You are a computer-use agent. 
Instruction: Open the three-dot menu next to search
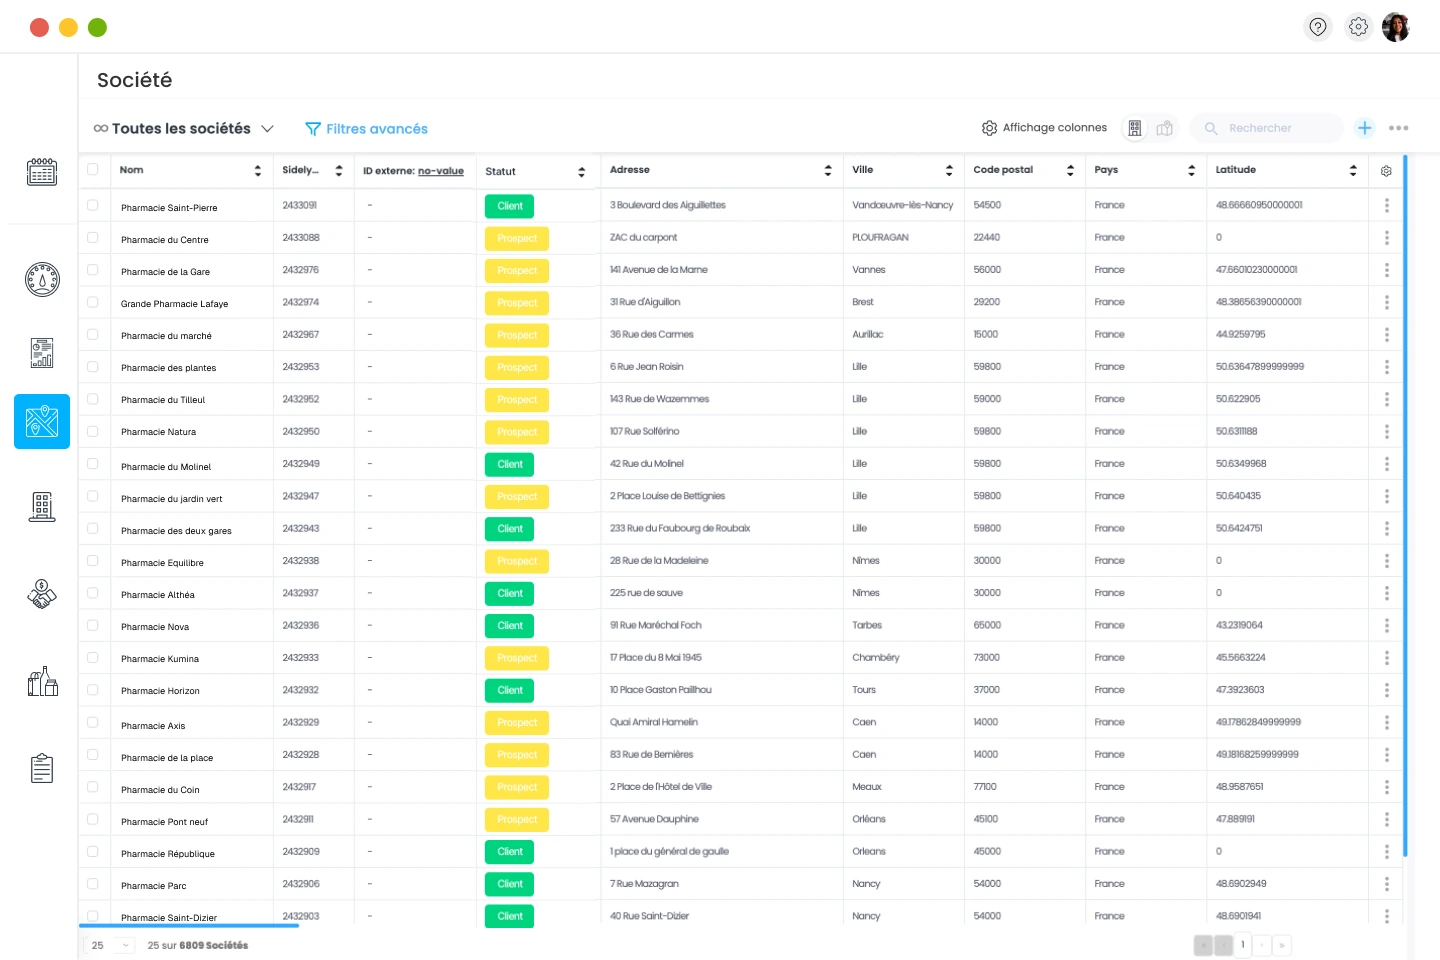tap(1399, 128)
